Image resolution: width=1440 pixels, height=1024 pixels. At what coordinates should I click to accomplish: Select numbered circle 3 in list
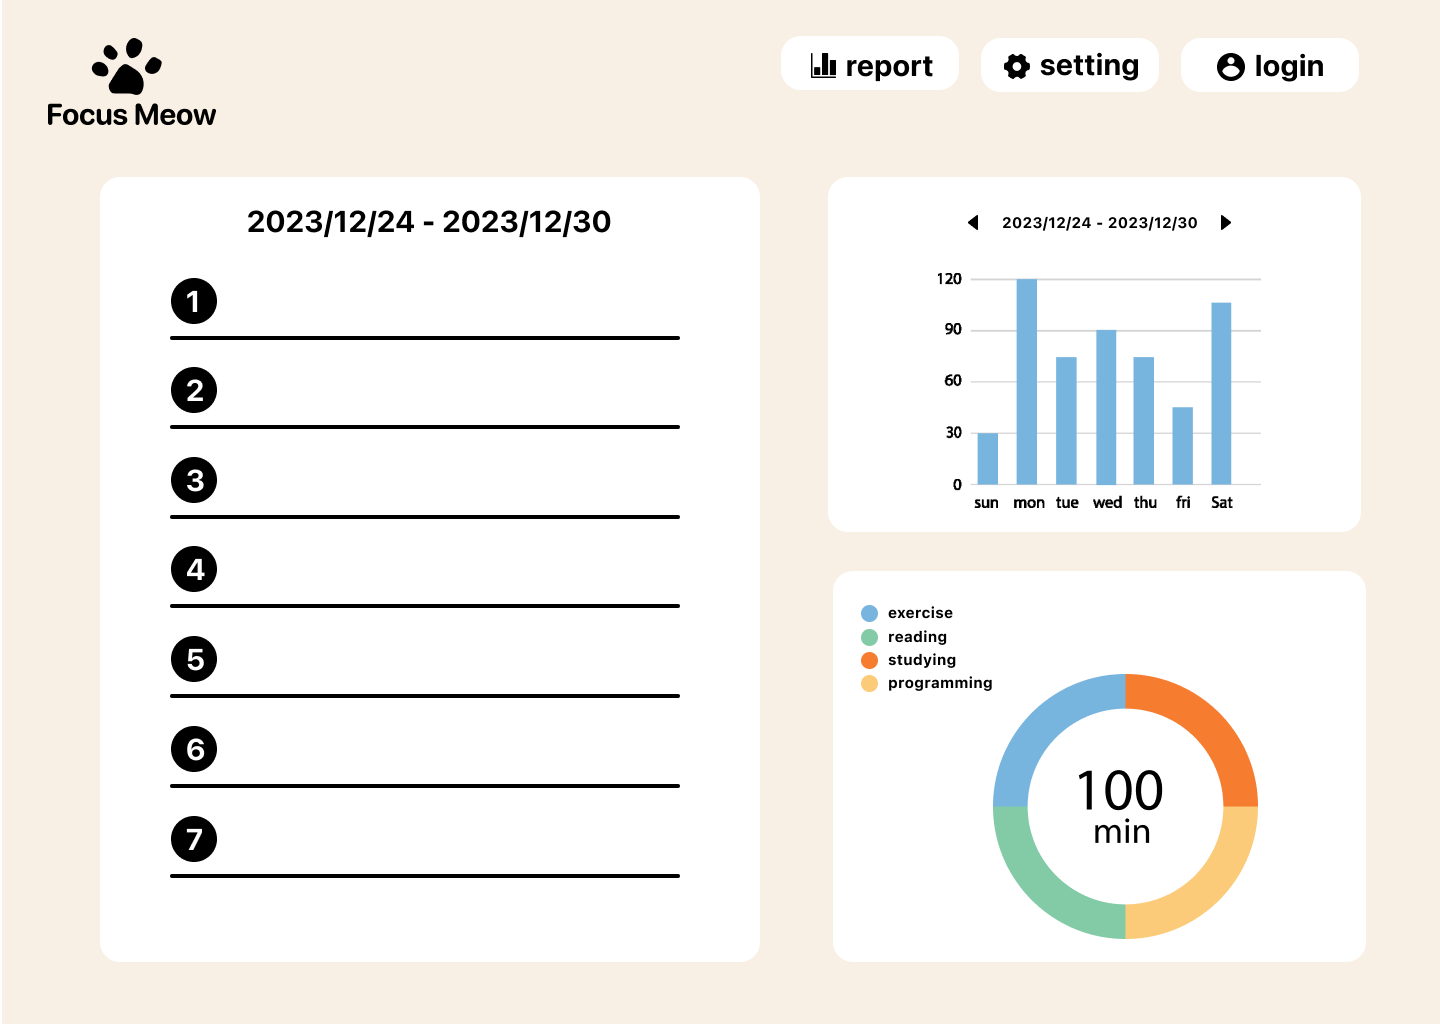click(x=194, y=480)
